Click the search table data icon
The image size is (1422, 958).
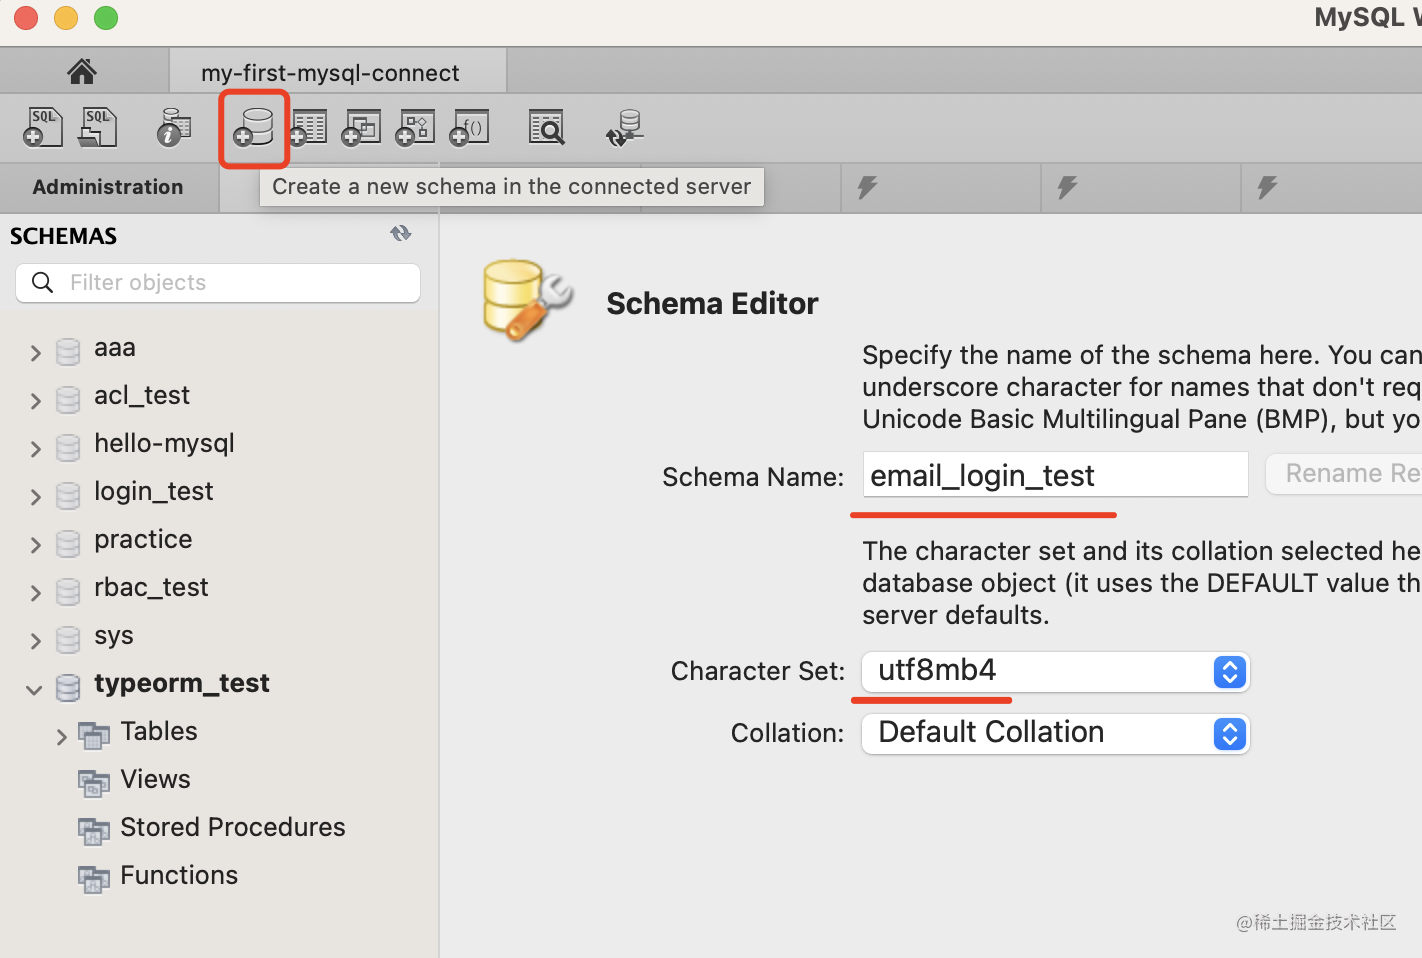547,128
